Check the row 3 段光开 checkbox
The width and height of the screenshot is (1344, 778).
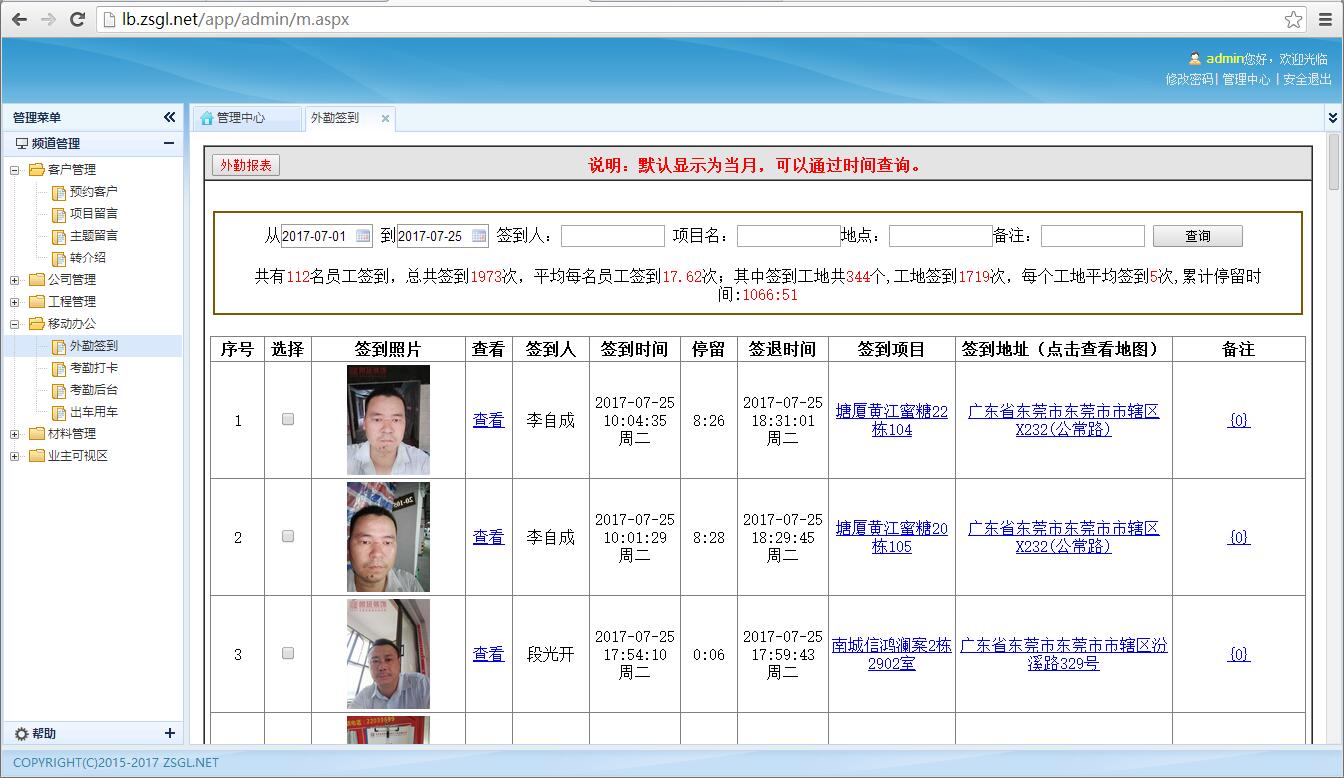[288, 653]
